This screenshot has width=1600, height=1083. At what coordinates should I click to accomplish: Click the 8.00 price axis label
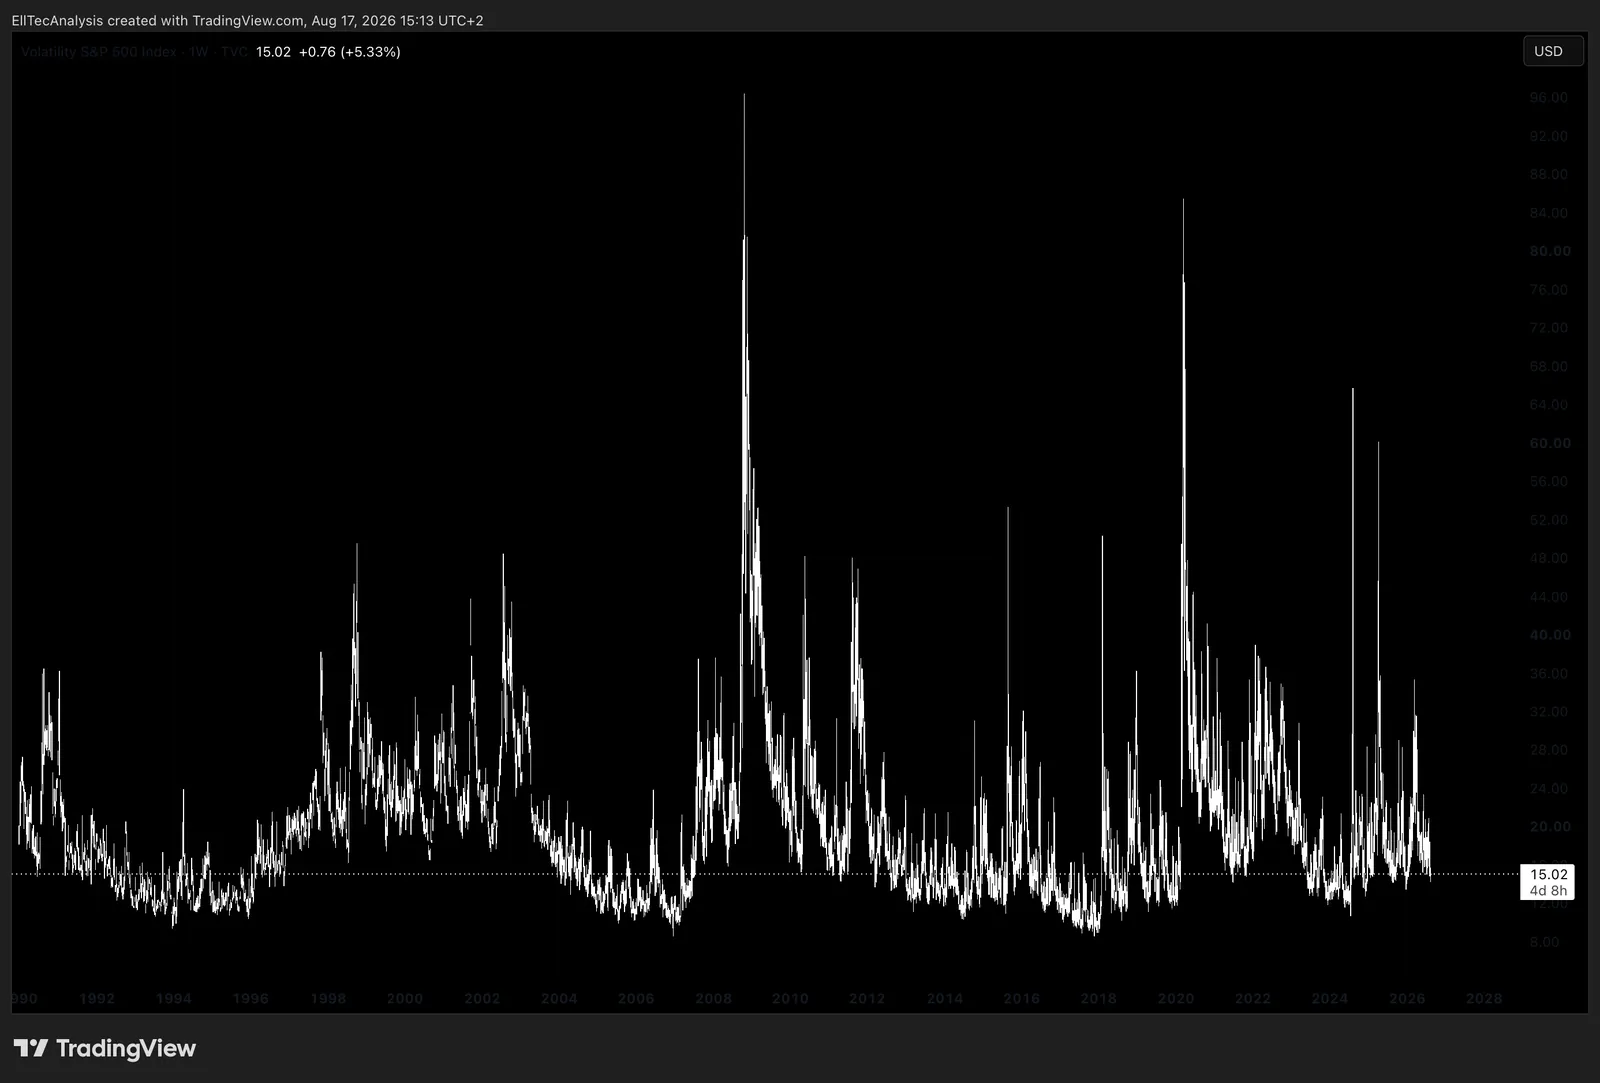tap(1544, 942)
